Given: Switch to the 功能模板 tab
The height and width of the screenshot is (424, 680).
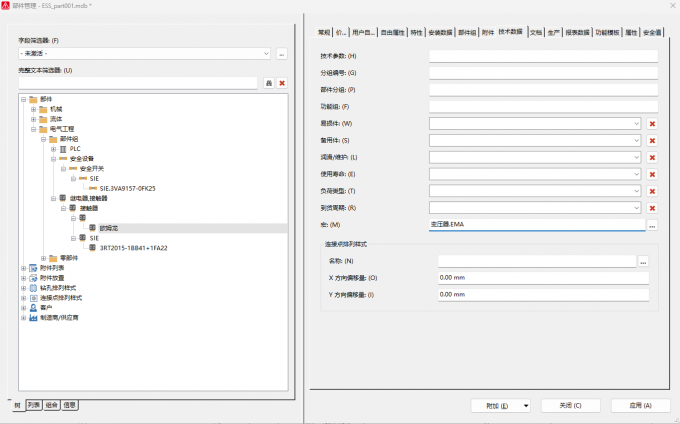Looking at the screenshot, I should pos(607,33).
